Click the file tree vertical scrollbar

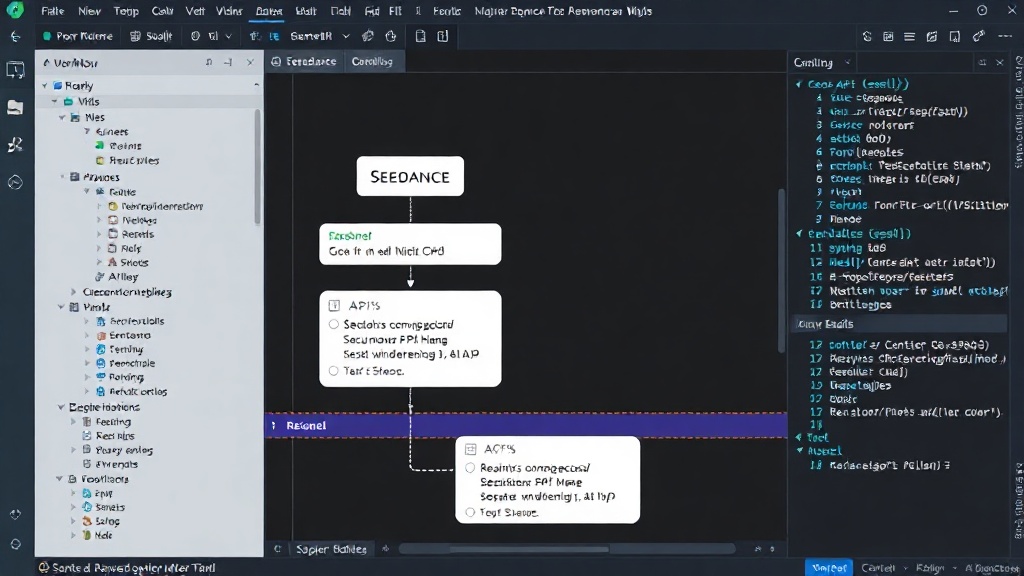tap(257, 167)
